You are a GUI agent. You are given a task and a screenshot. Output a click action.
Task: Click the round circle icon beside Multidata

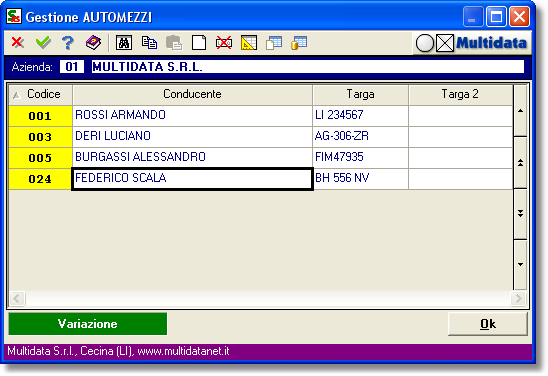(425, 43)
